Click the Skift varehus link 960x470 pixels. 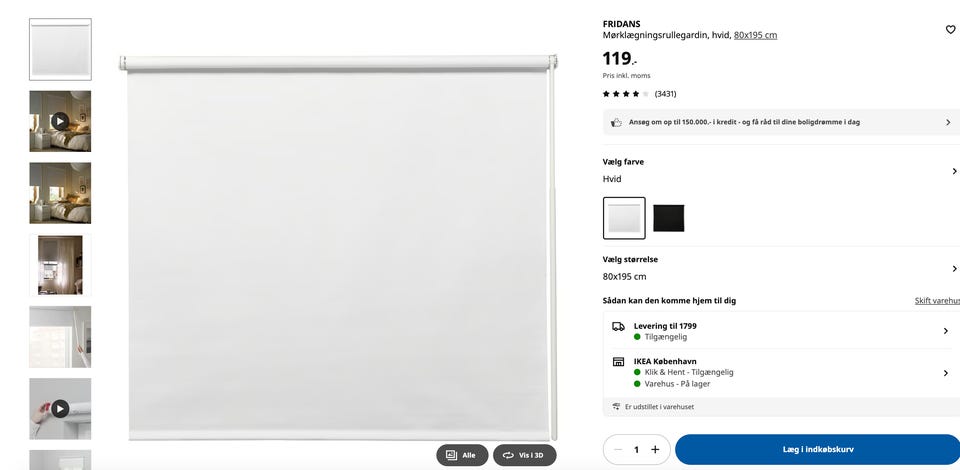point(937,301)
